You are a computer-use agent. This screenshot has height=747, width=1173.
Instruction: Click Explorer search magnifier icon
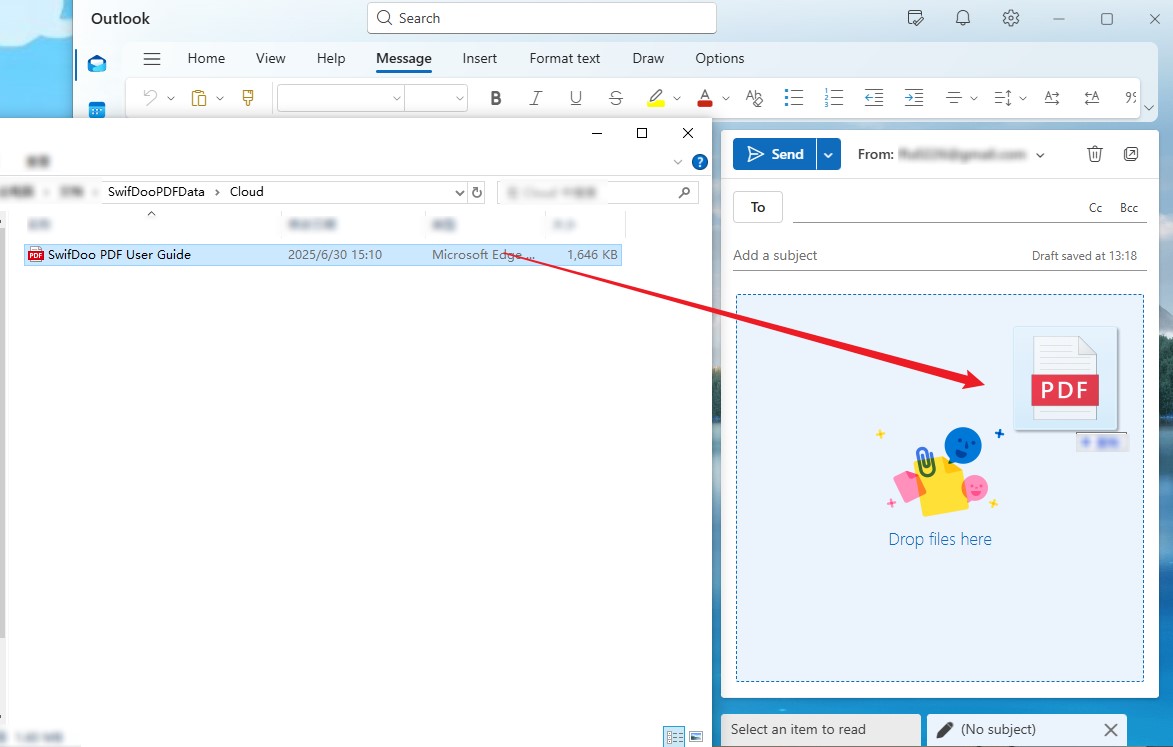[684, 193]
